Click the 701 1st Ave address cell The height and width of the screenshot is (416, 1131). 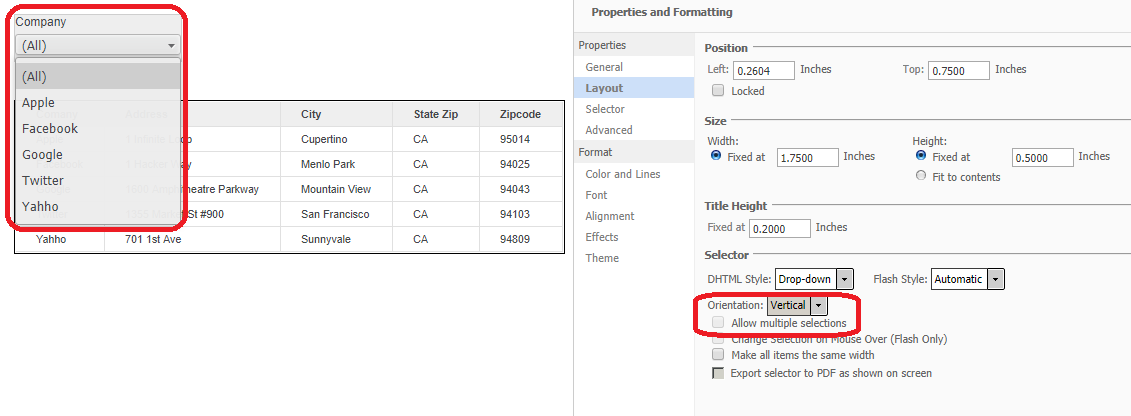(x=192, y=239)
